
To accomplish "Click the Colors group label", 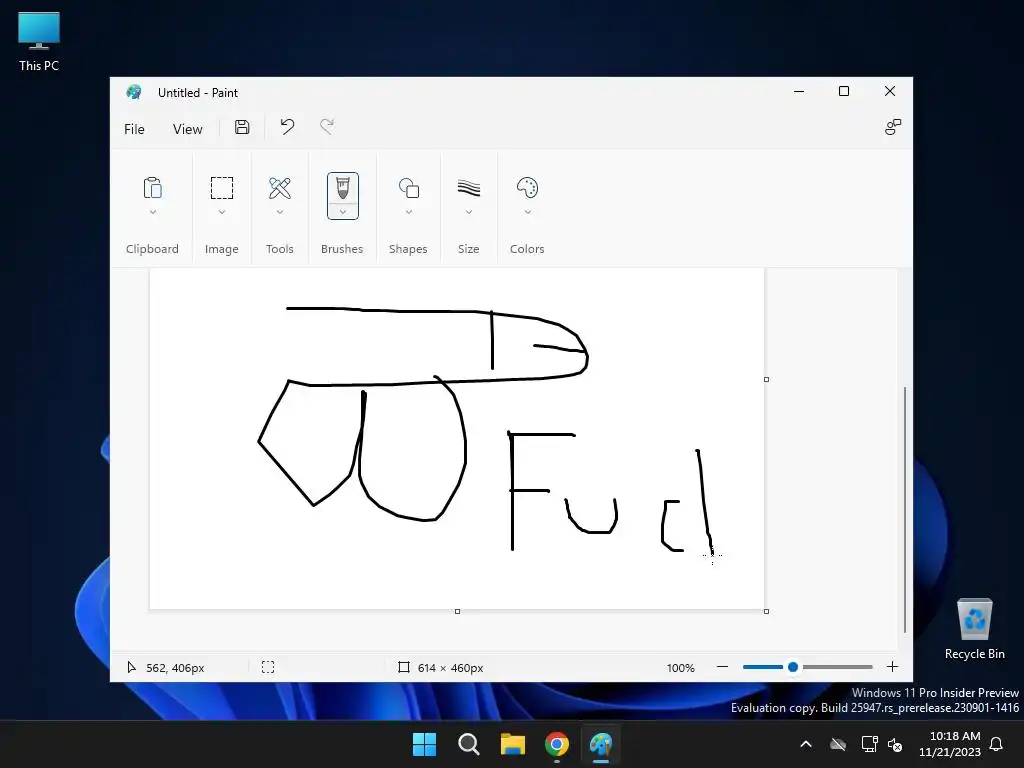I will point(527,249).
